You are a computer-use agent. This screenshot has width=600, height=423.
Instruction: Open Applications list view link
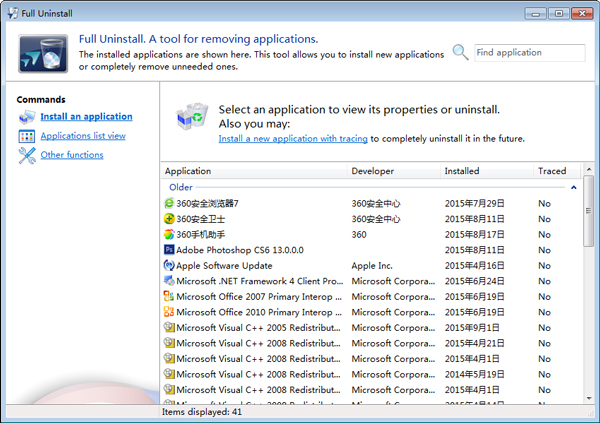[83, 136]
